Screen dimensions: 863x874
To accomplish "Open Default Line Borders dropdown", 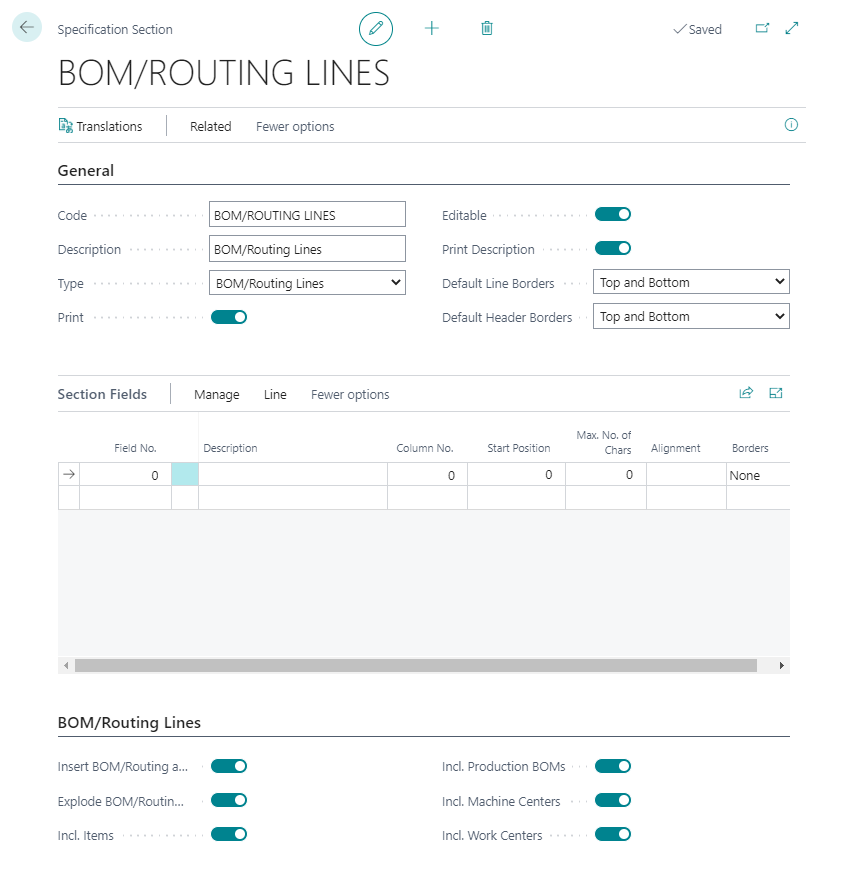I will (691, 282).
